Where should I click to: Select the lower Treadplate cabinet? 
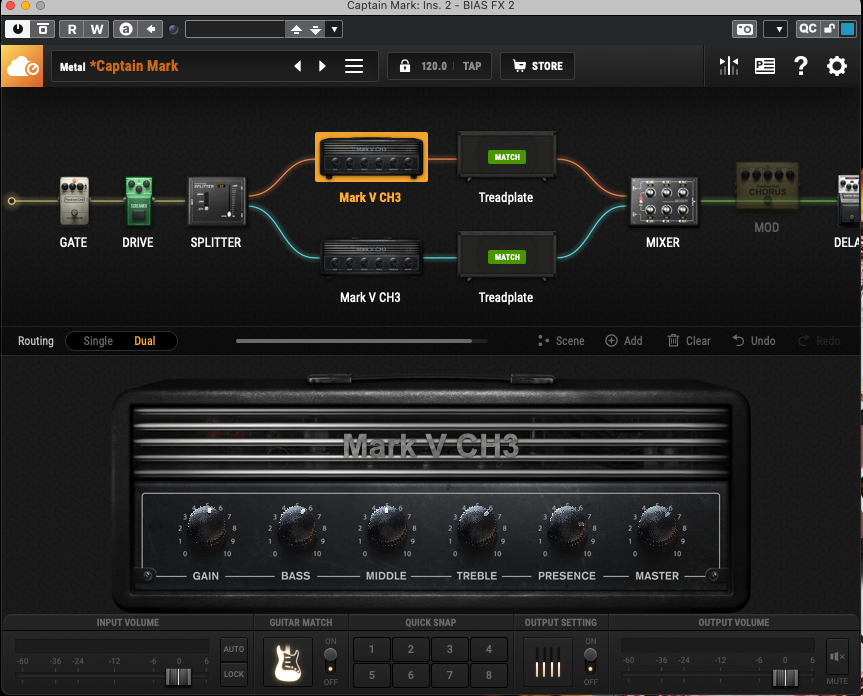point(506,257)
